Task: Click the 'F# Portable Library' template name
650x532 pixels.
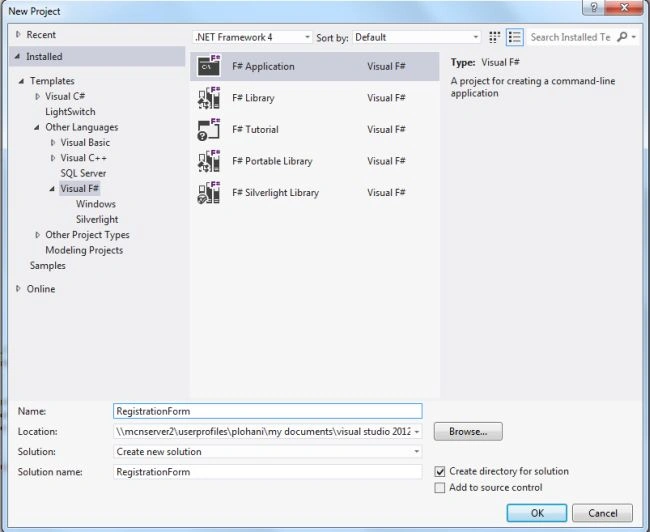Action: pyautogui.click(x=272, y=161)
